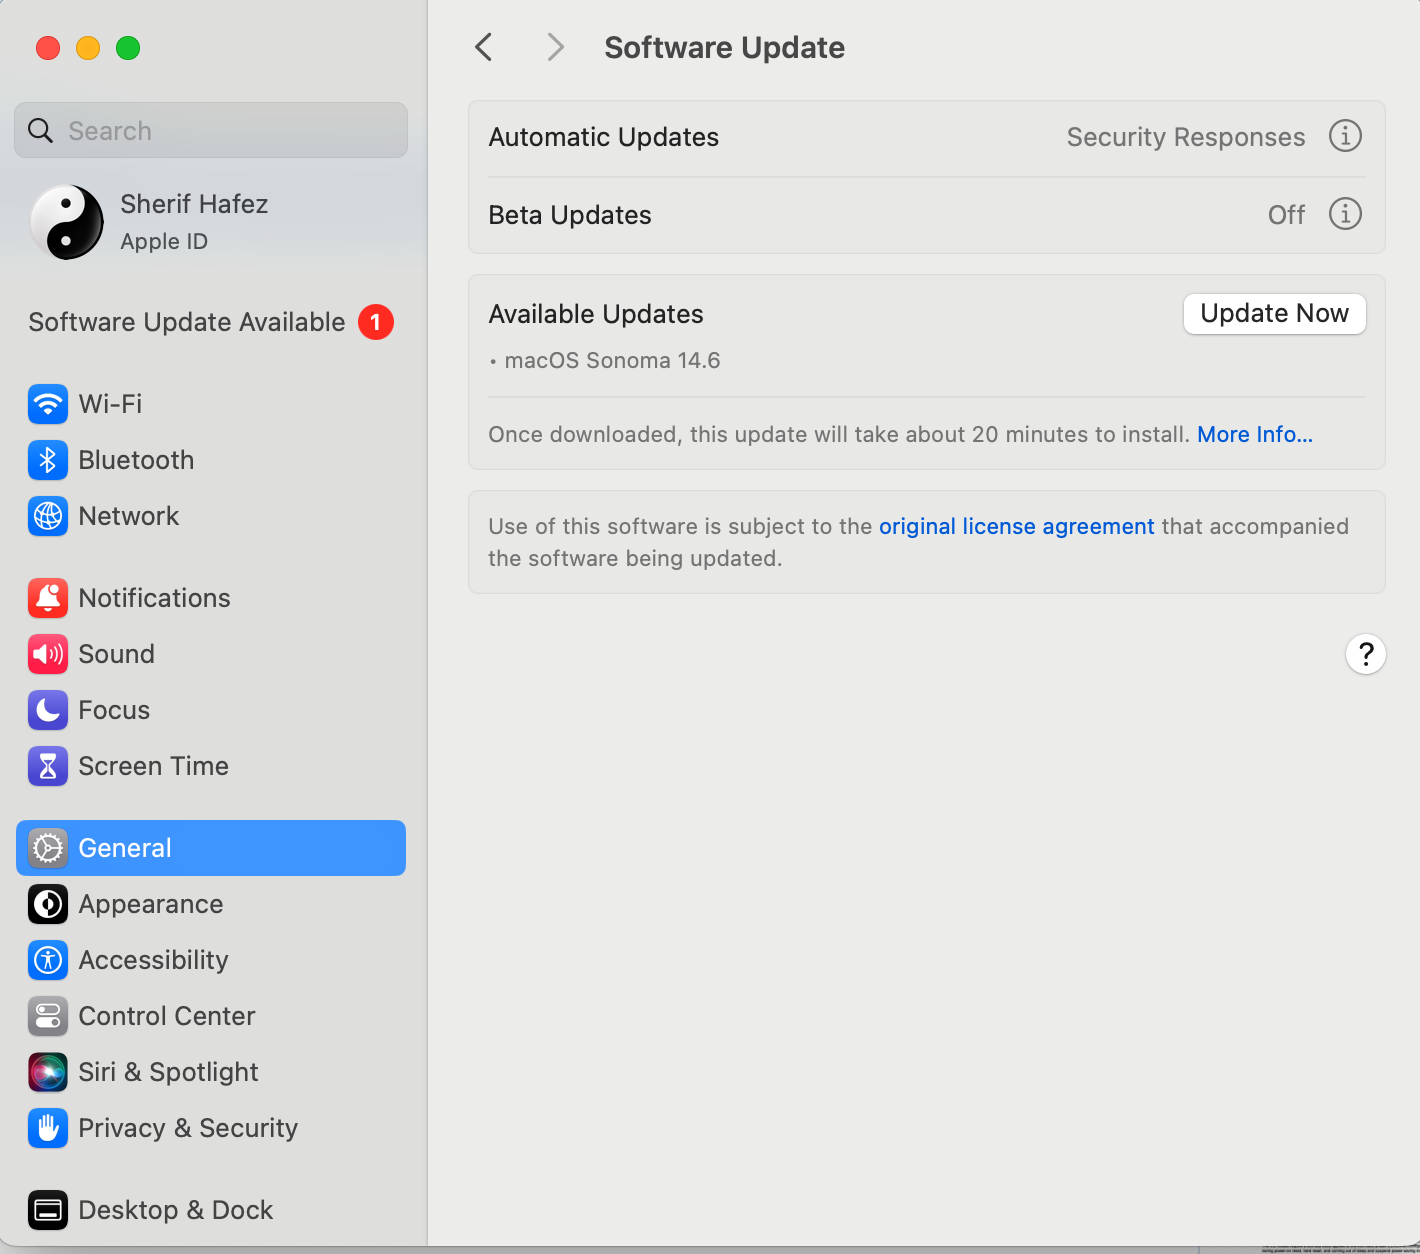Click the Search field
The image size is (1420, 1254).
(211, 131)
